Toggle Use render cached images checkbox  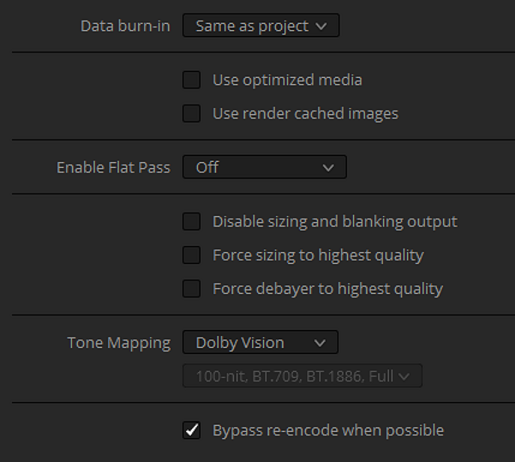tap(191, 113)
